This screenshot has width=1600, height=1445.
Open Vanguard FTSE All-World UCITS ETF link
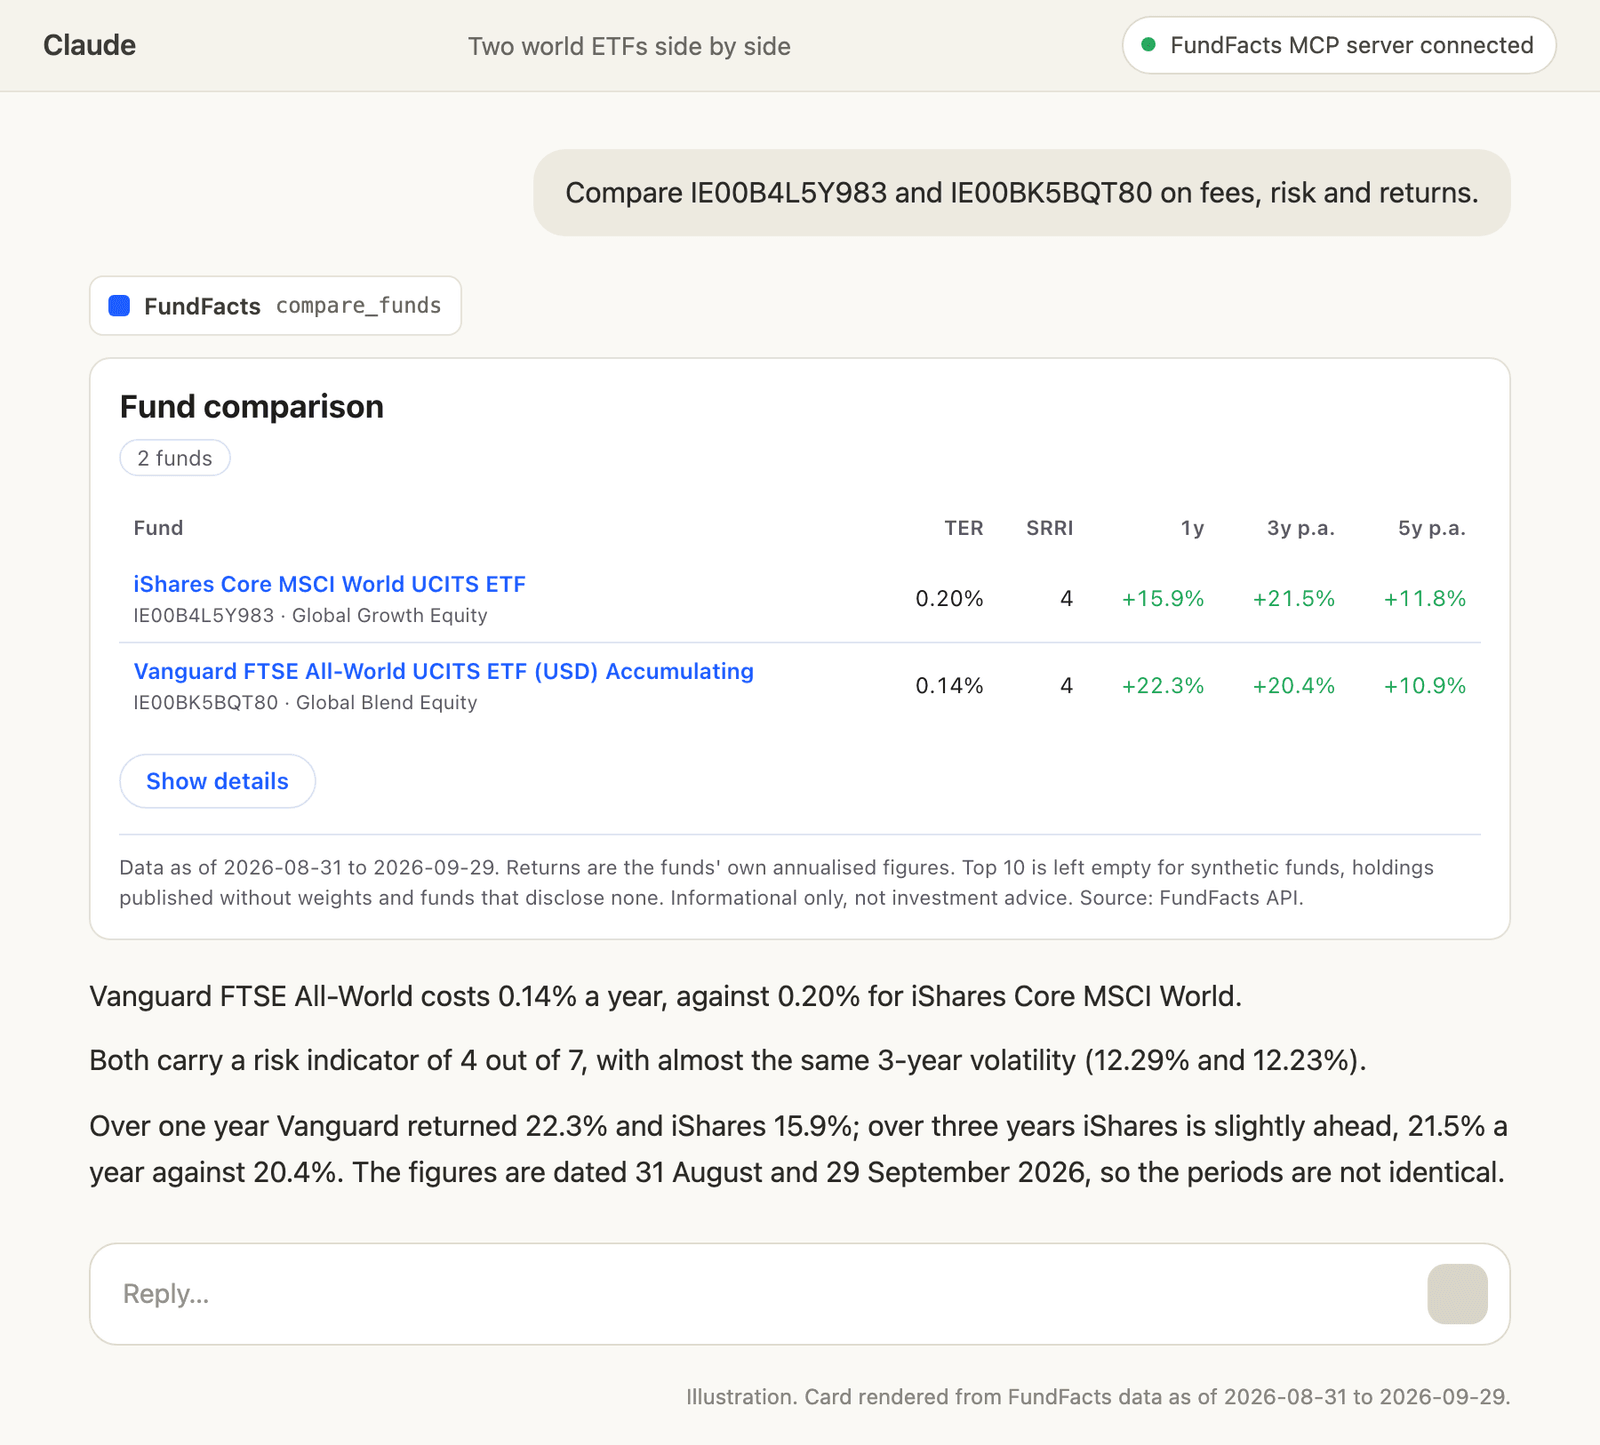tap(444, 671)
